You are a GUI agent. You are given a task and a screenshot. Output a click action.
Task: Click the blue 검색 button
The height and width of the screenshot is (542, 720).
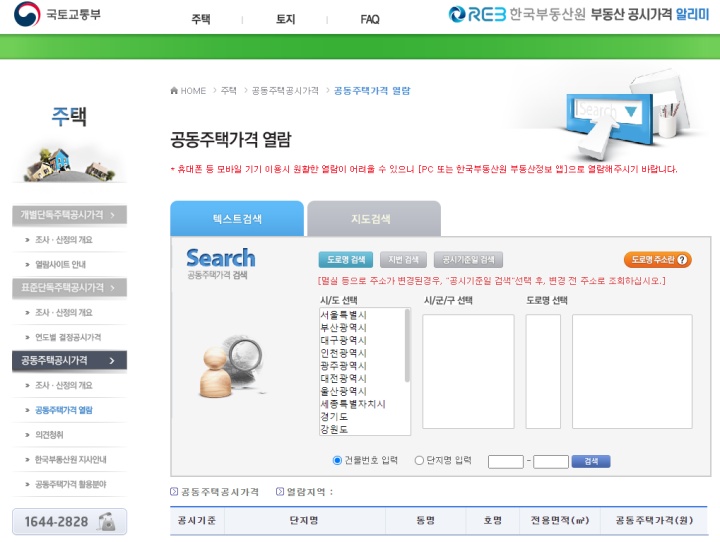(x=591, y=461)
